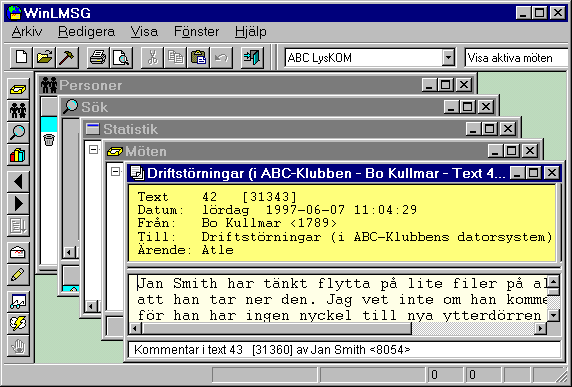This screenshot has height=387, width=572.
Task: Open the Arkiv menu
Action: coord(27,32)
